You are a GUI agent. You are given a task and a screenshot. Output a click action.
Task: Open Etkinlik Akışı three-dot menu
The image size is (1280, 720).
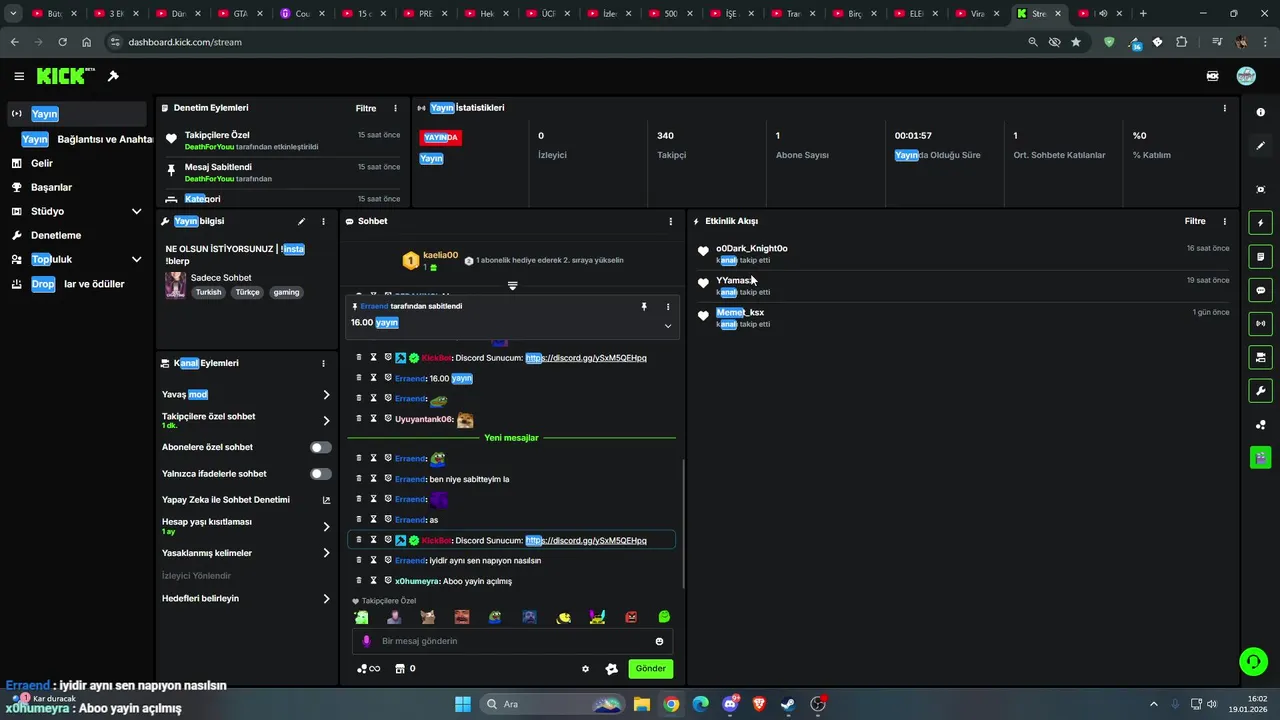coord(1224,221)
